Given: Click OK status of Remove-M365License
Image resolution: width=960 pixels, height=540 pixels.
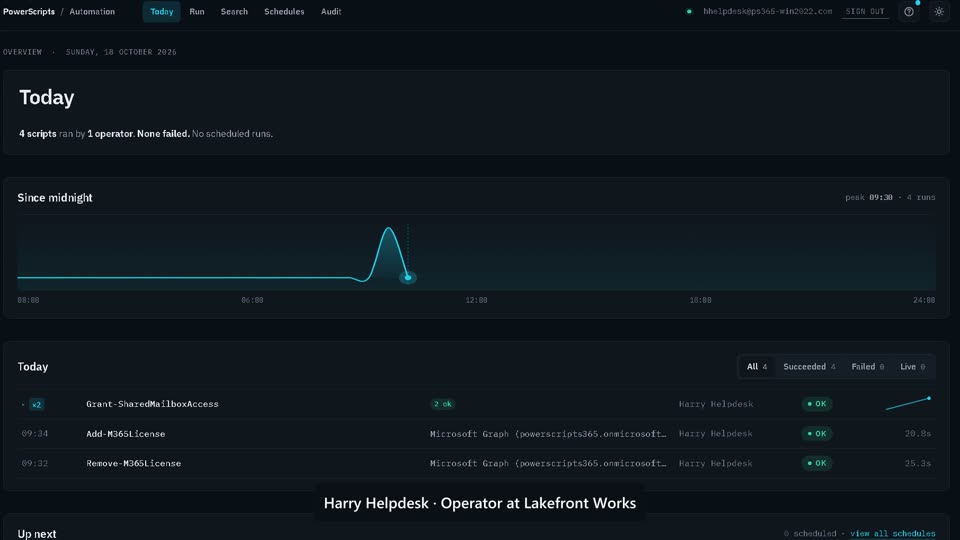Looking at the screenshot, I should (x=817, y=463).
